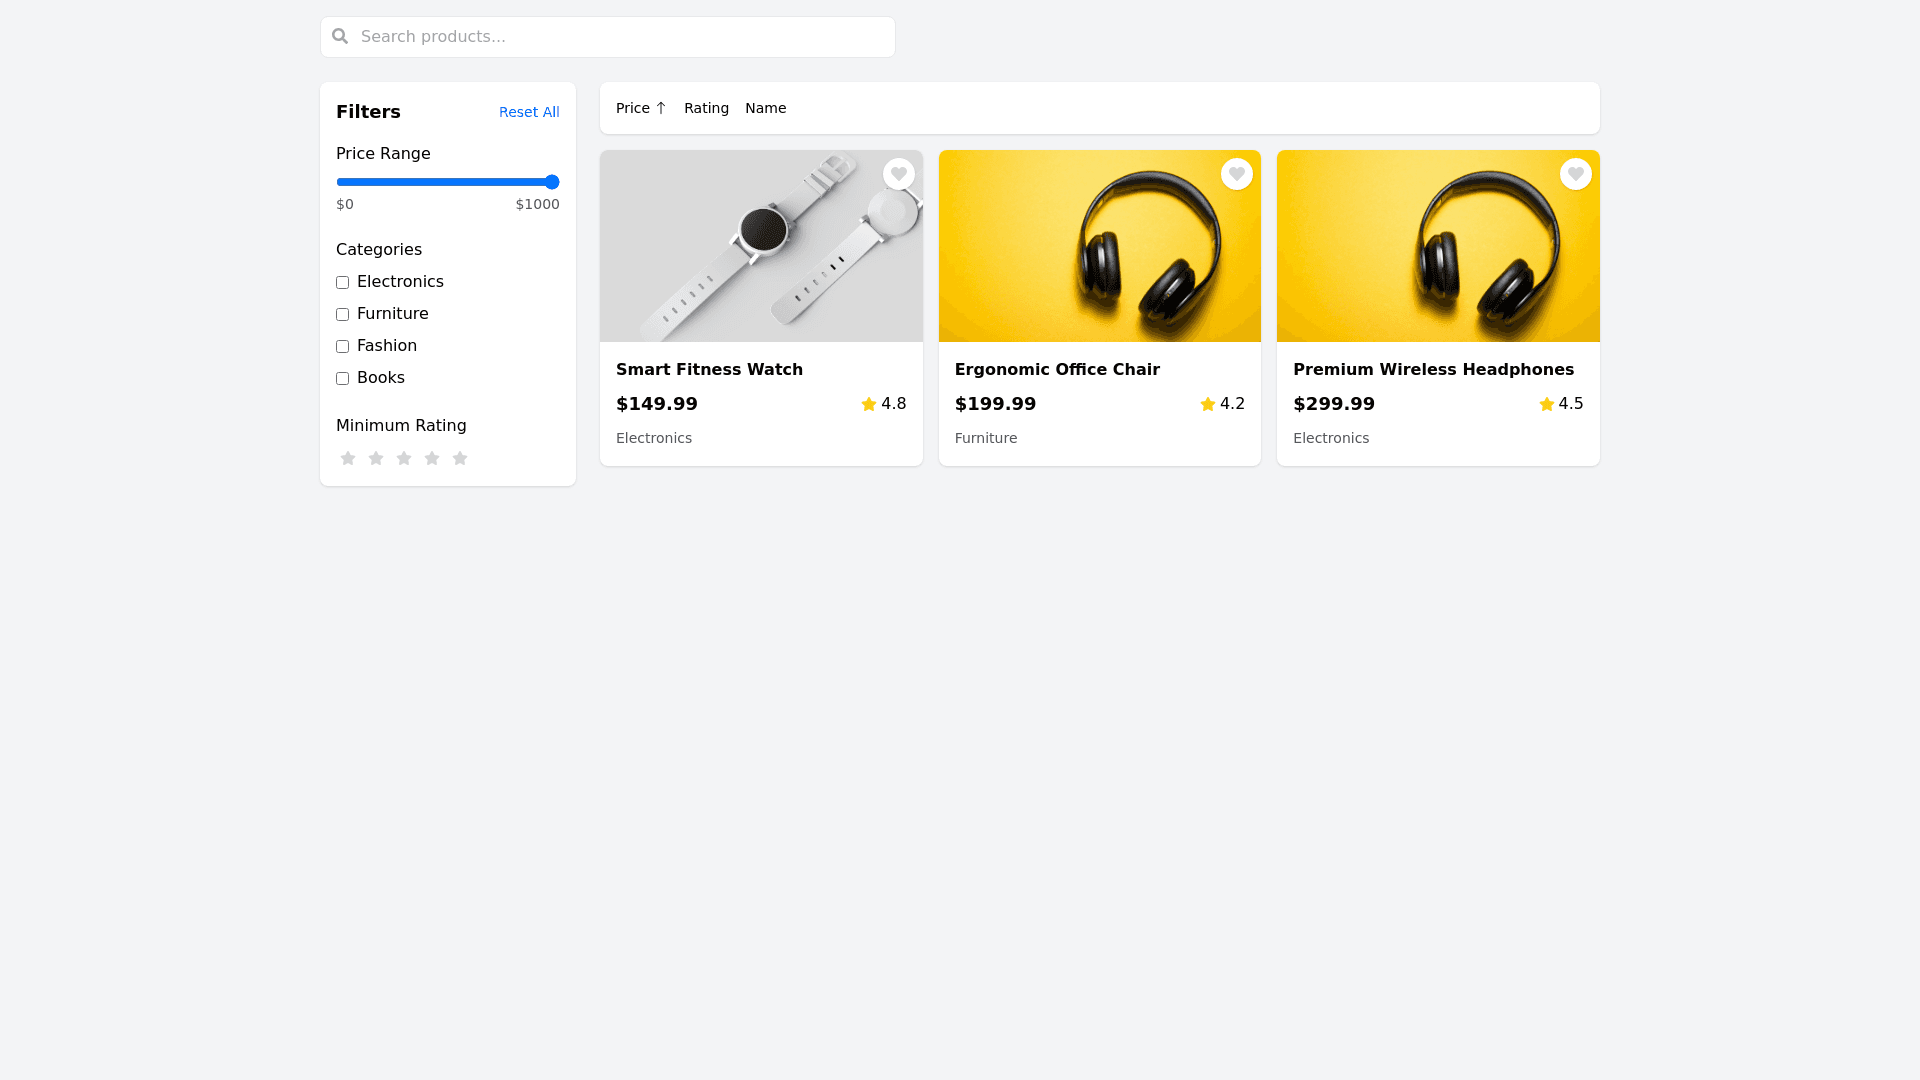Sort products by Name
1920x1080 pixels.
pos(765,108)
